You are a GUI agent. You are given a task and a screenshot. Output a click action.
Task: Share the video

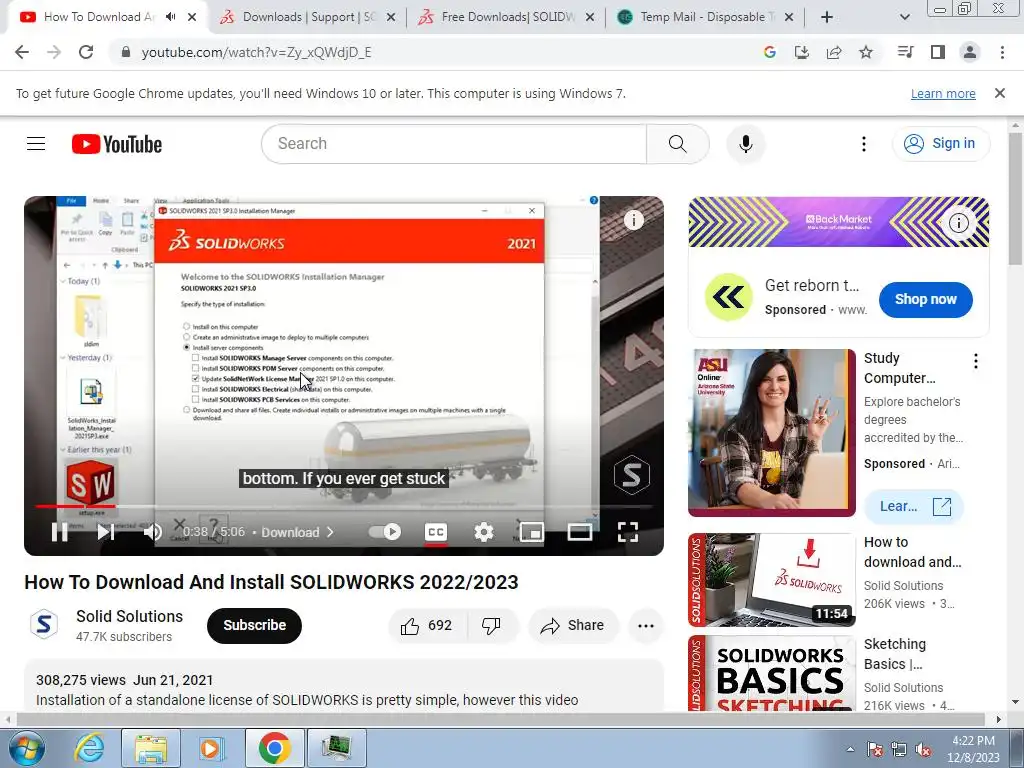[572, 626]
